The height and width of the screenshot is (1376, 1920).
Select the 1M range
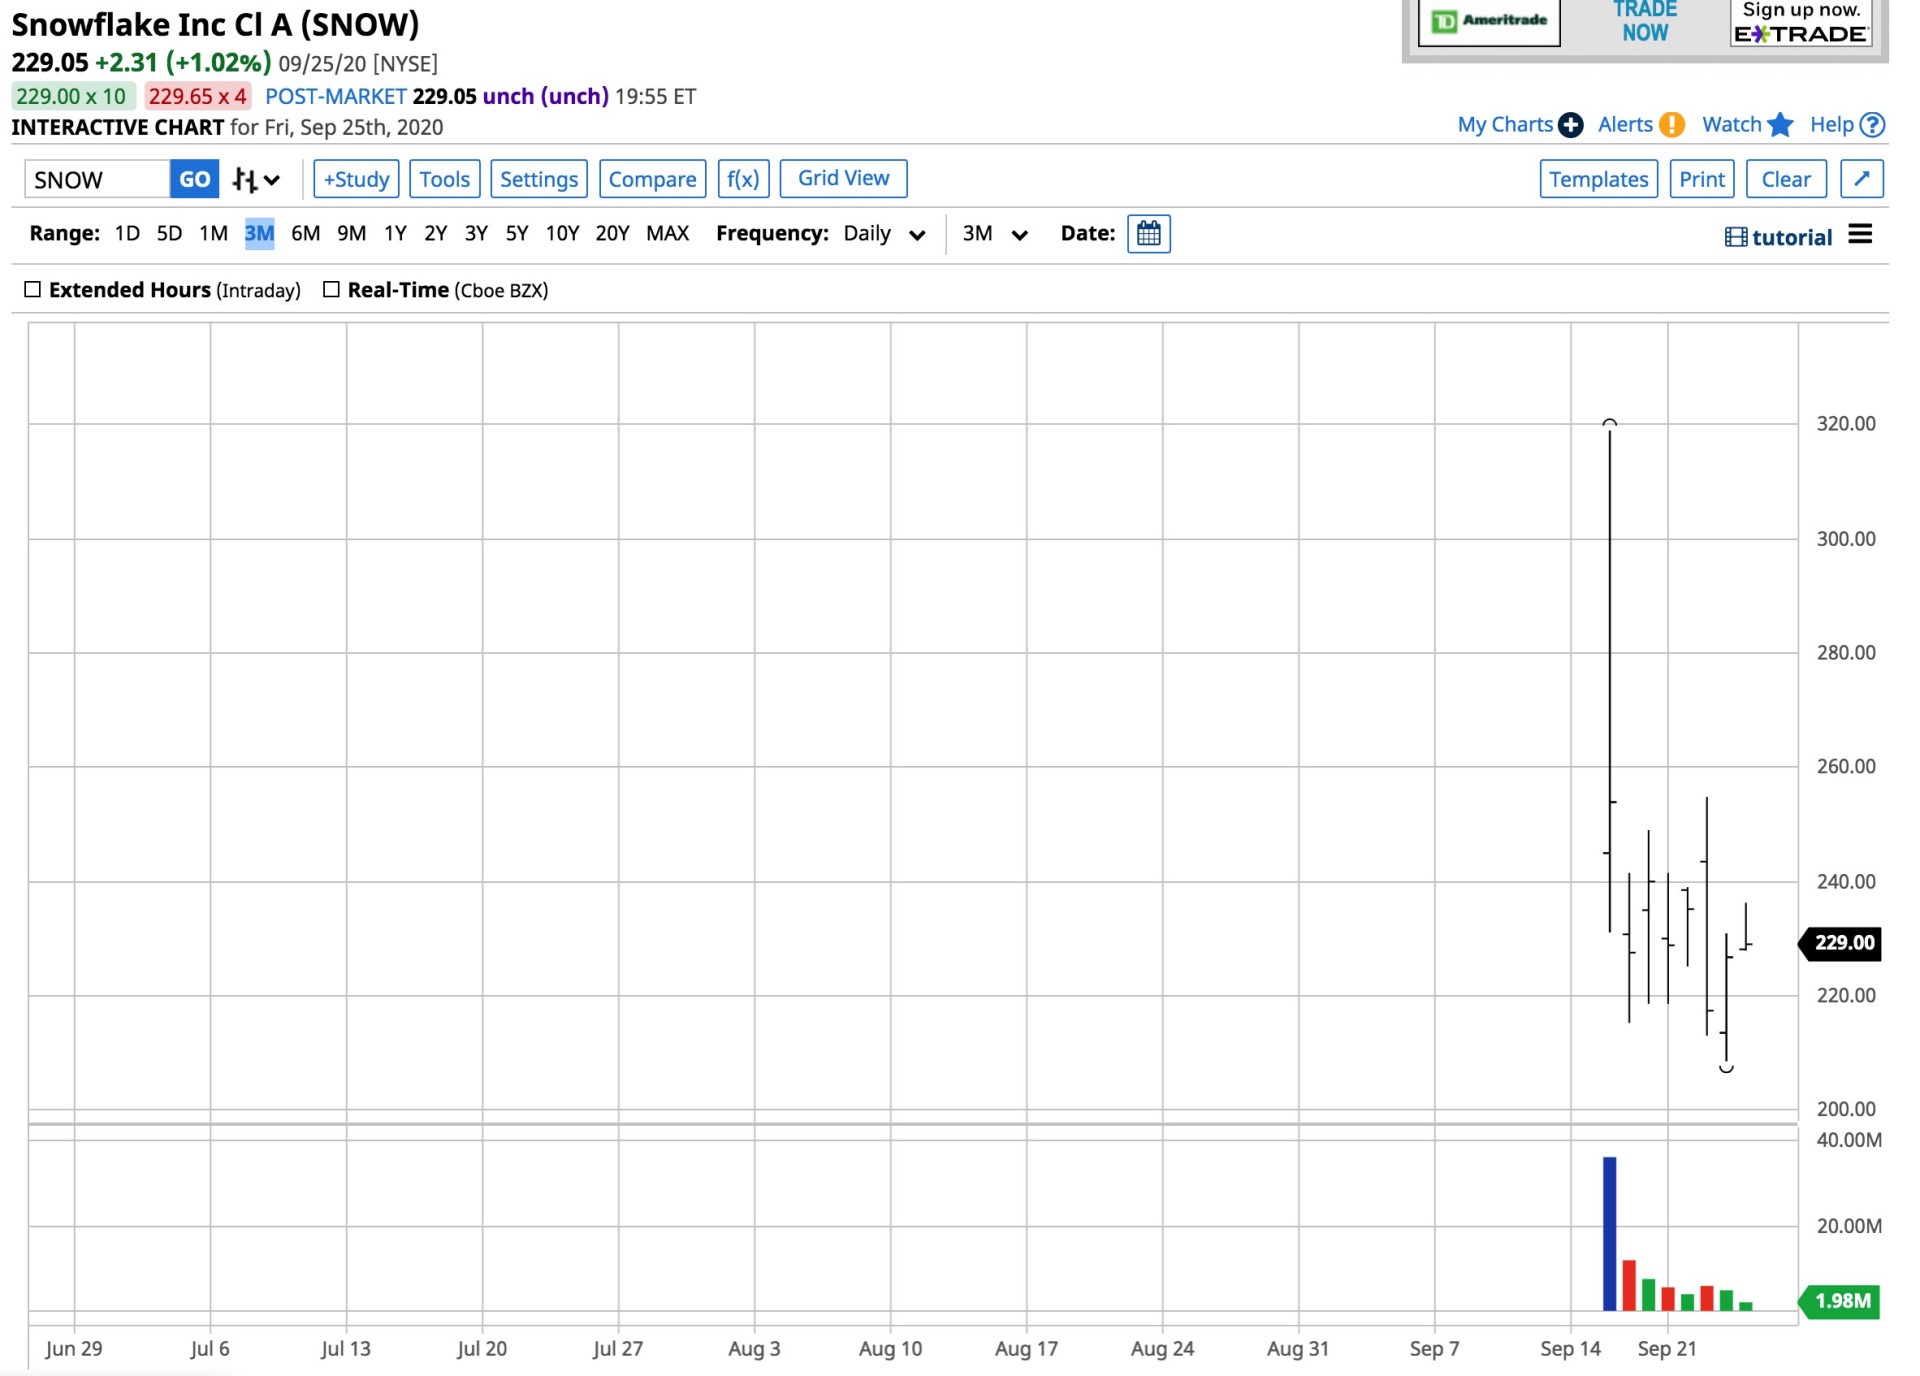tap(213, 233)
